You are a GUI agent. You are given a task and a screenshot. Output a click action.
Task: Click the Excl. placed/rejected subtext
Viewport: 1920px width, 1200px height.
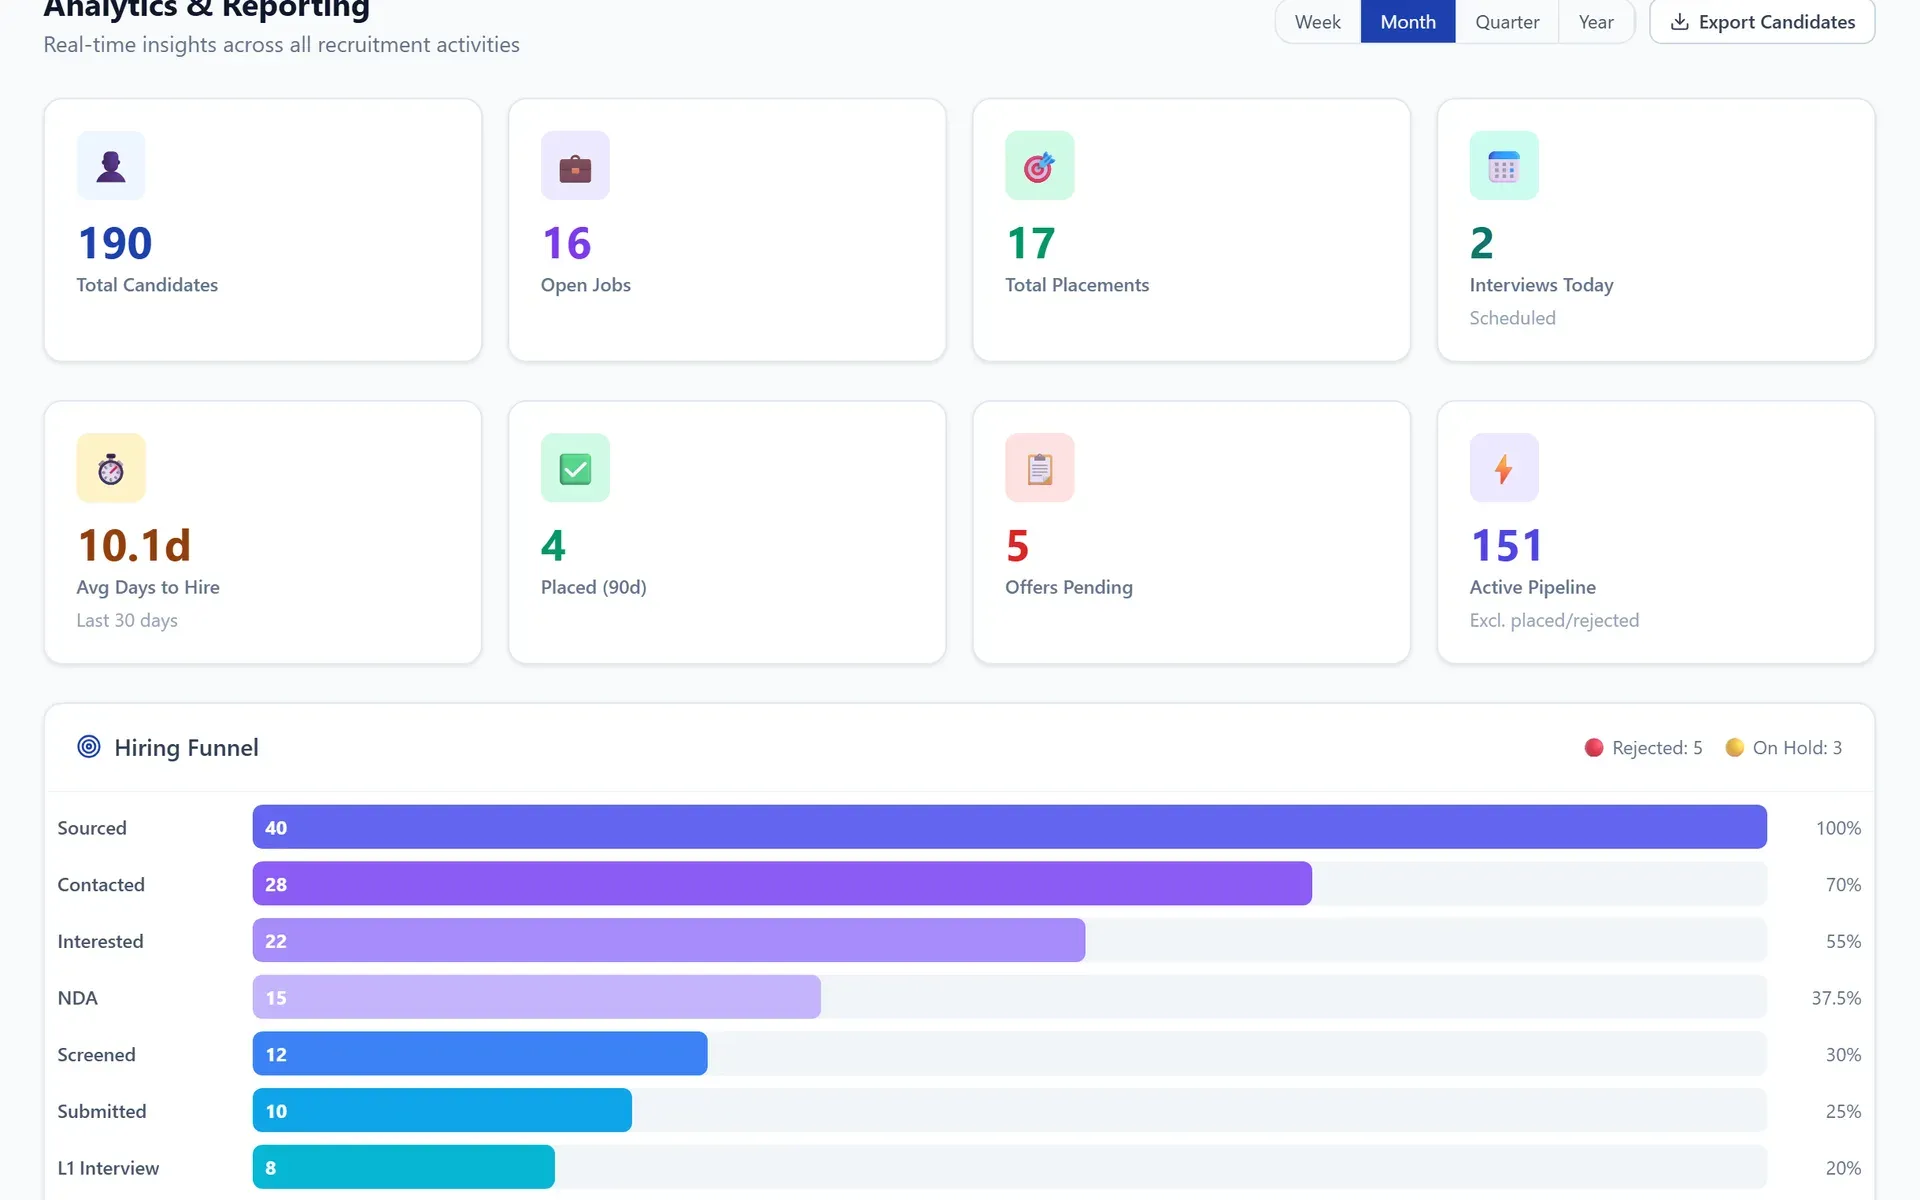[x=1554, y=620]
